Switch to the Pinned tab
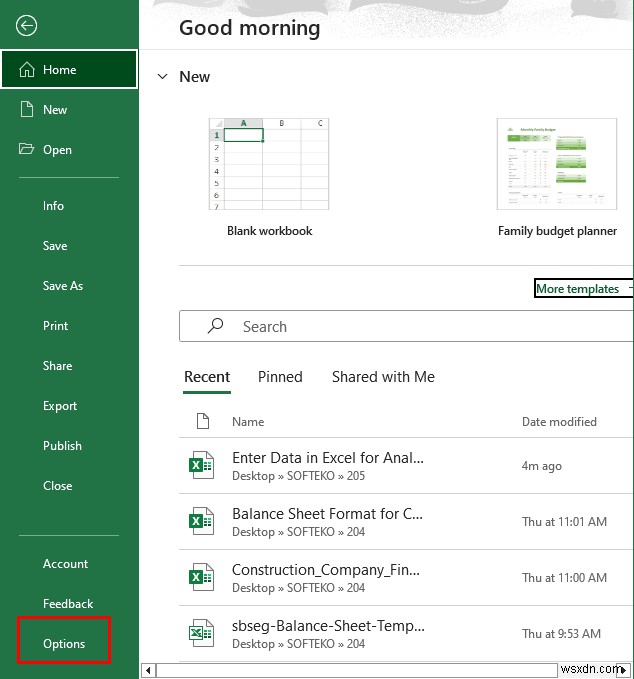 (x=280, y=377)
